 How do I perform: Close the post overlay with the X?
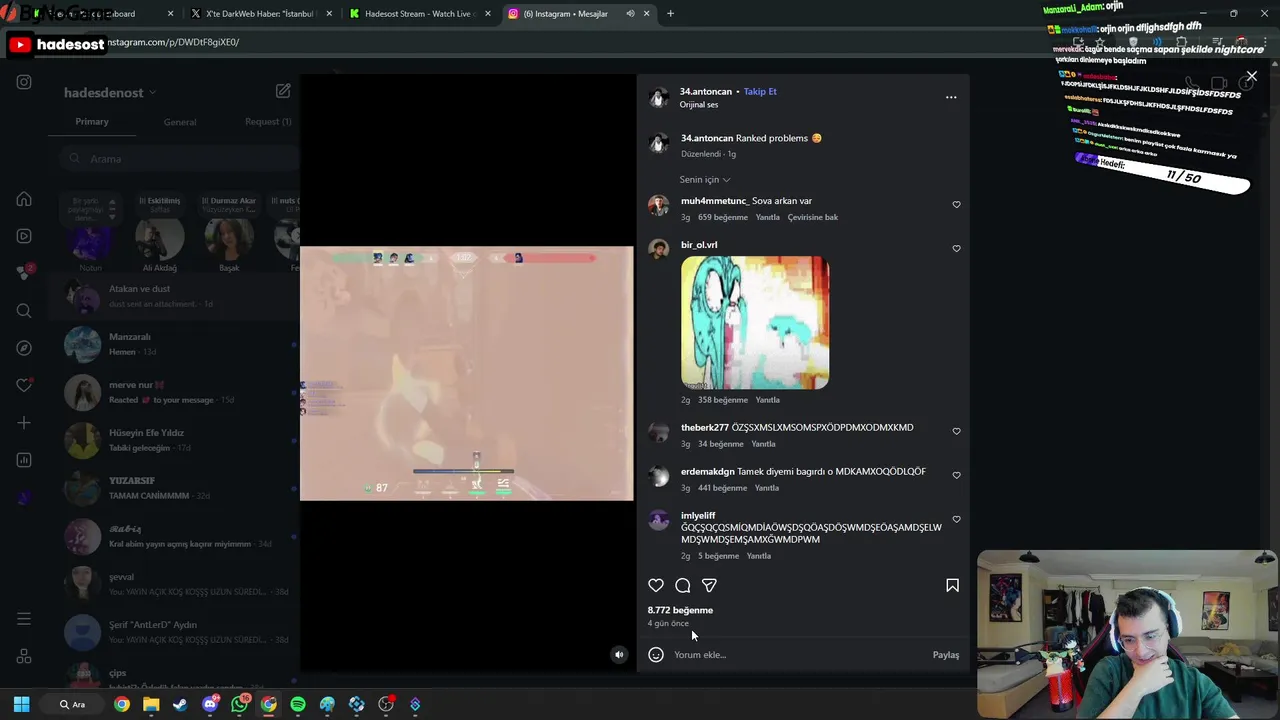point(1251,76)
